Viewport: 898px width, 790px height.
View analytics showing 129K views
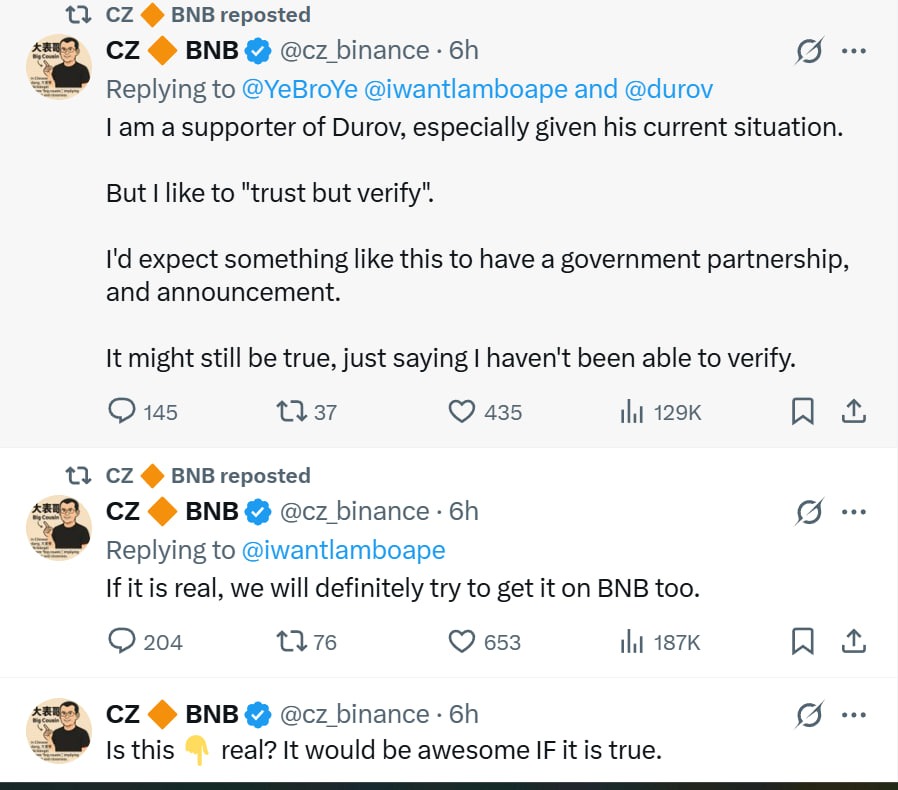click(x=631, y=411)
